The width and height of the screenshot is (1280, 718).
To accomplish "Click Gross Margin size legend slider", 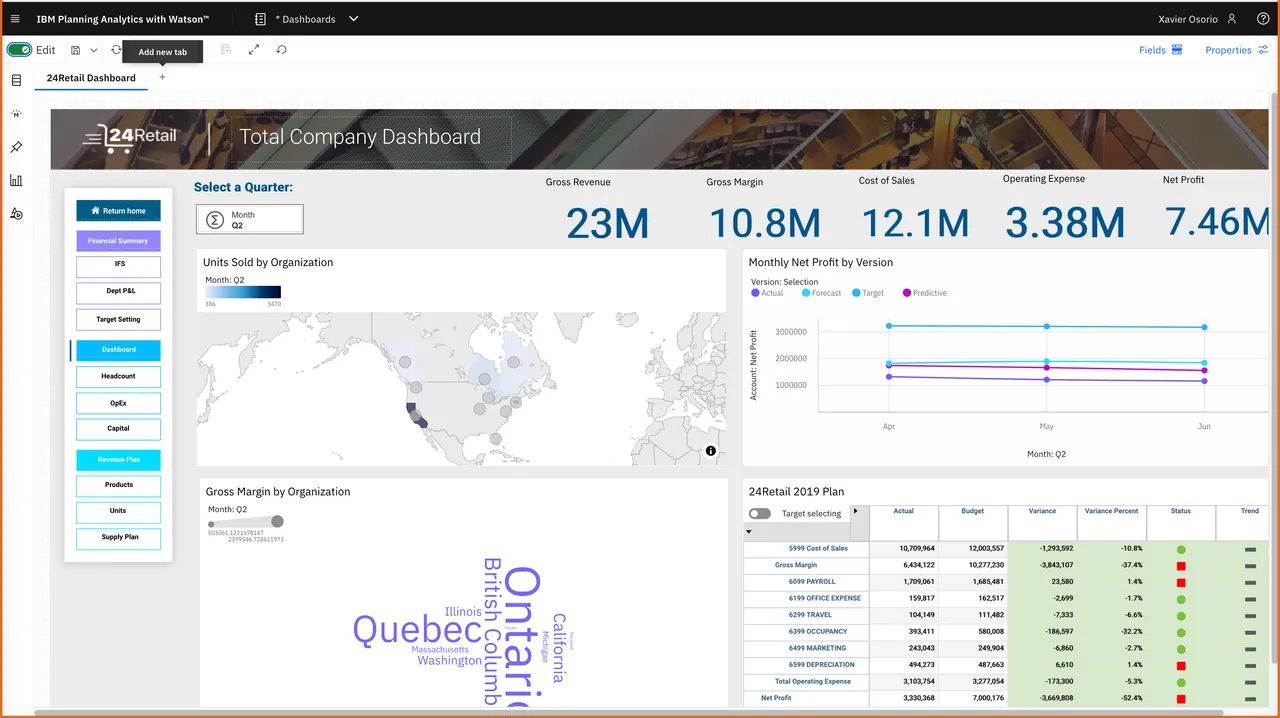I will 246,522.
